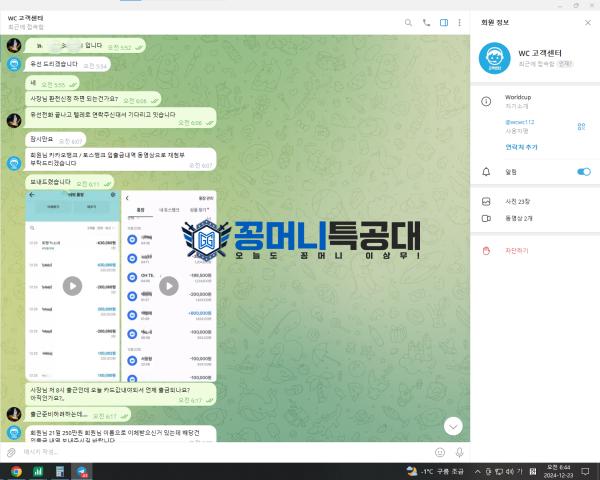Image resolution: width=600 pixels, height=480 pixels.
Task: Click the username link above 사용자명
Action: tap(520, 122)
